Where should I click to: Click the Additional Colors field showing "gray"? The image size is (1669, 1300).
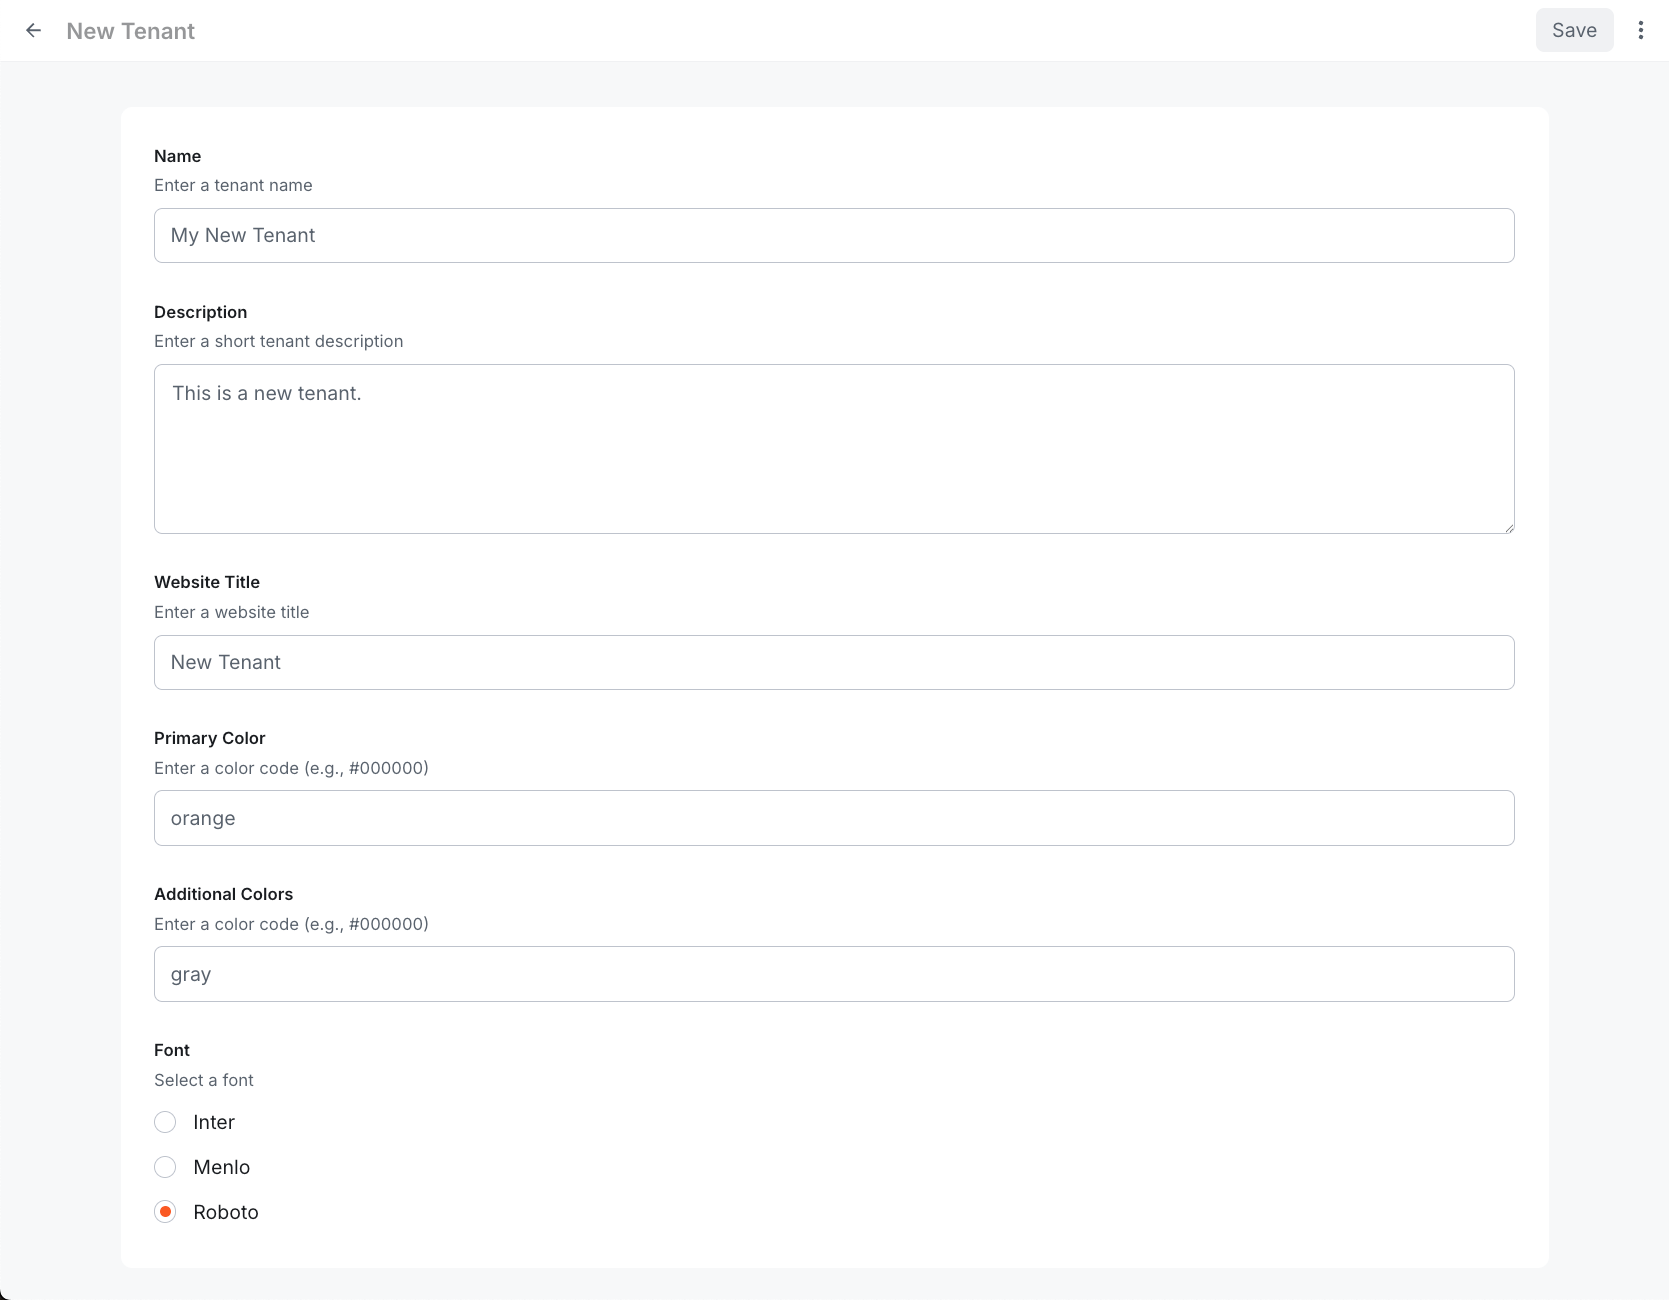click(x=834, y=973)
